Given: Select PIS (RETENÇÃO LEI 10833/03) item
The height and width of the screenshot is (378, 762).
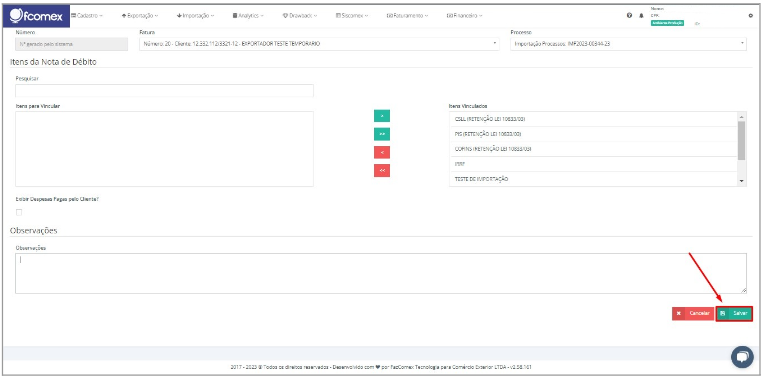Looking at the screenshot, I should (593, 134).
